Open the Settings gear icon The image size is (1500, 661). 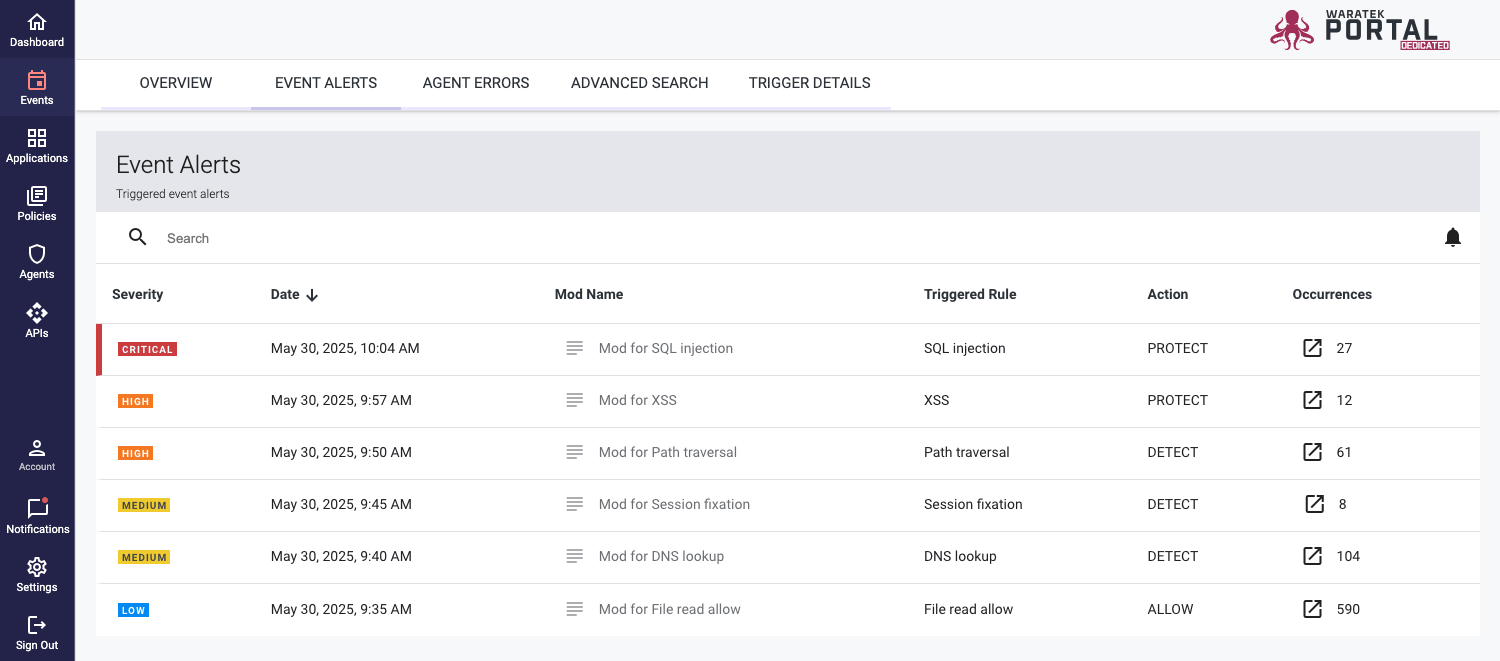[x=37, y=567]
